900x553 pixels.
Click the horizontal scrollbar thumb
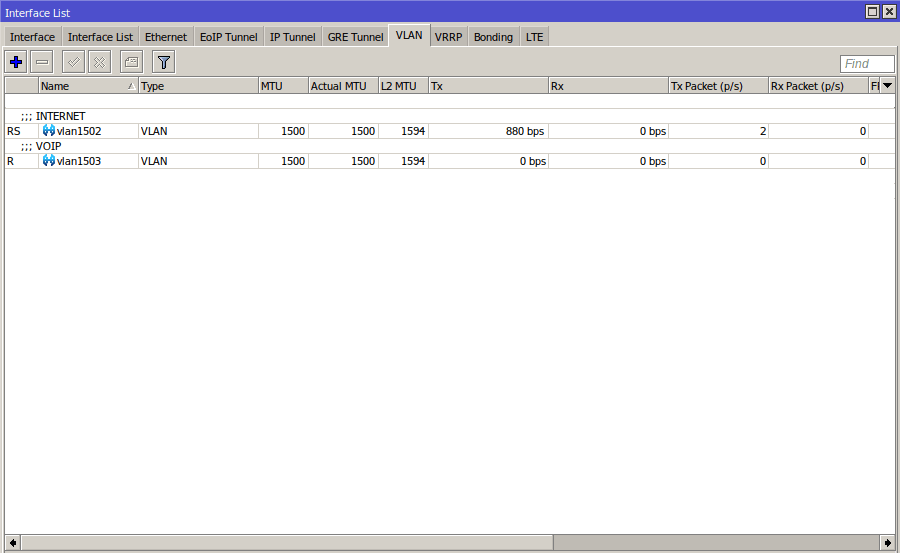point(284,542)
